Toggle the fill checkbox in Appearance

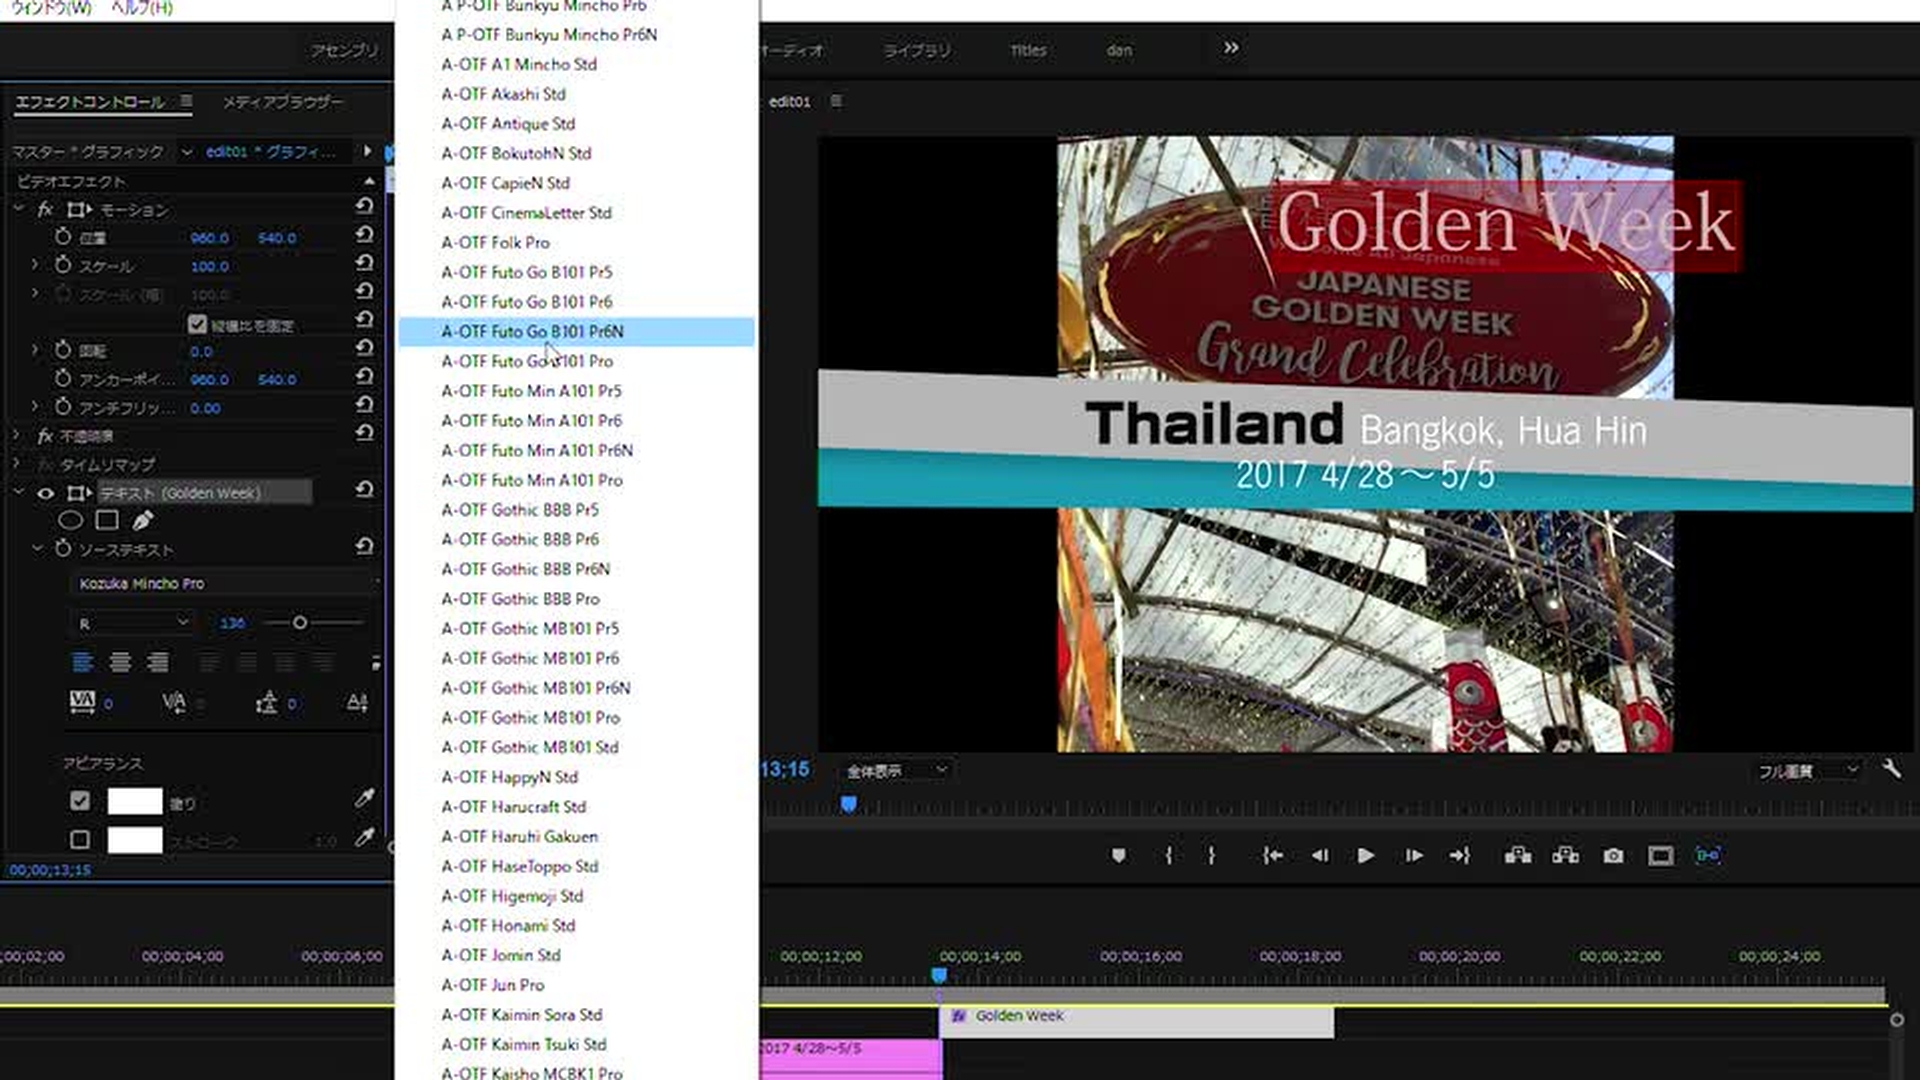click(80, 801)
